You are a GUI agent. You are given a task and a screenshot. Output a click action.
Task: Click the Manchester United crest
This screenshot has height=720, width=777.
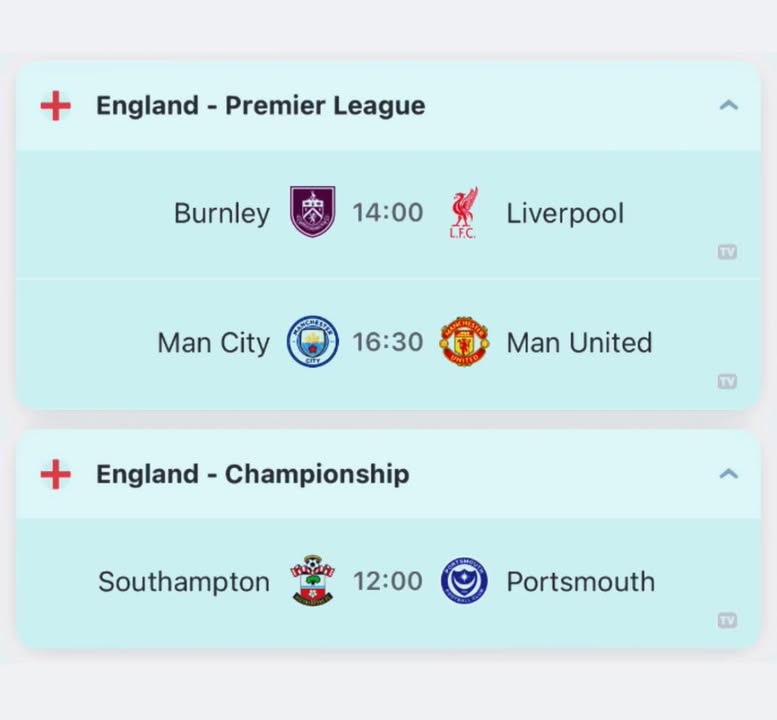[464, 341]
